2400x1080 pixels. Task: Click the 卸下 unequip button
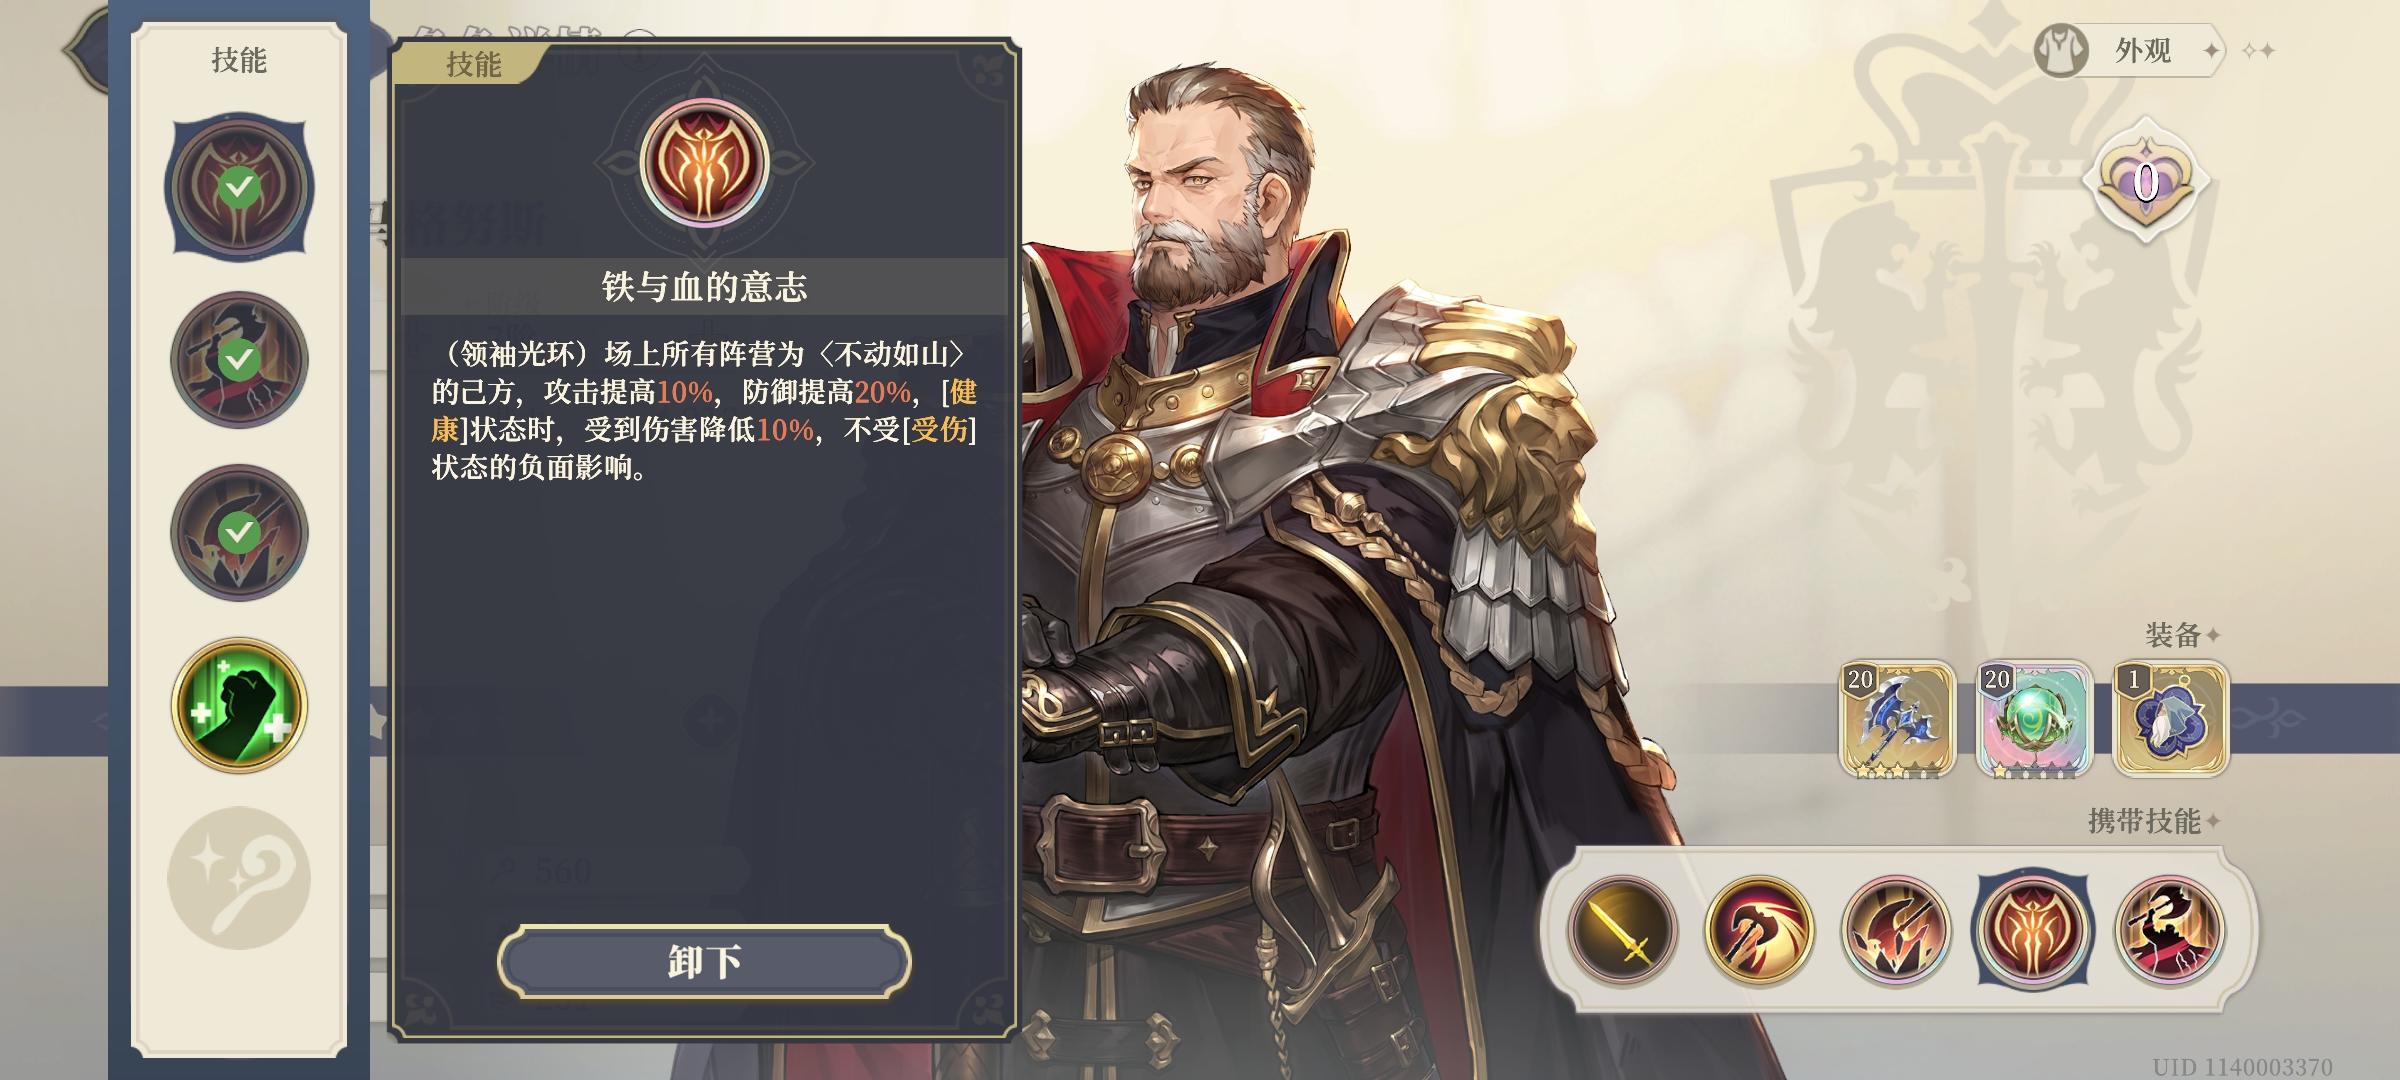(704, 961)
